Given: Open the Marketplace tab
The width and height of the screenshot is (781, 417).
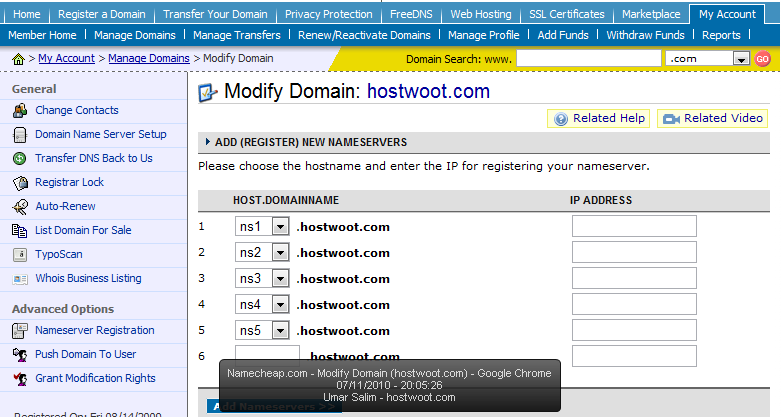Looking at the screenshot, I should pyautogui.click(x=651, y=14).
